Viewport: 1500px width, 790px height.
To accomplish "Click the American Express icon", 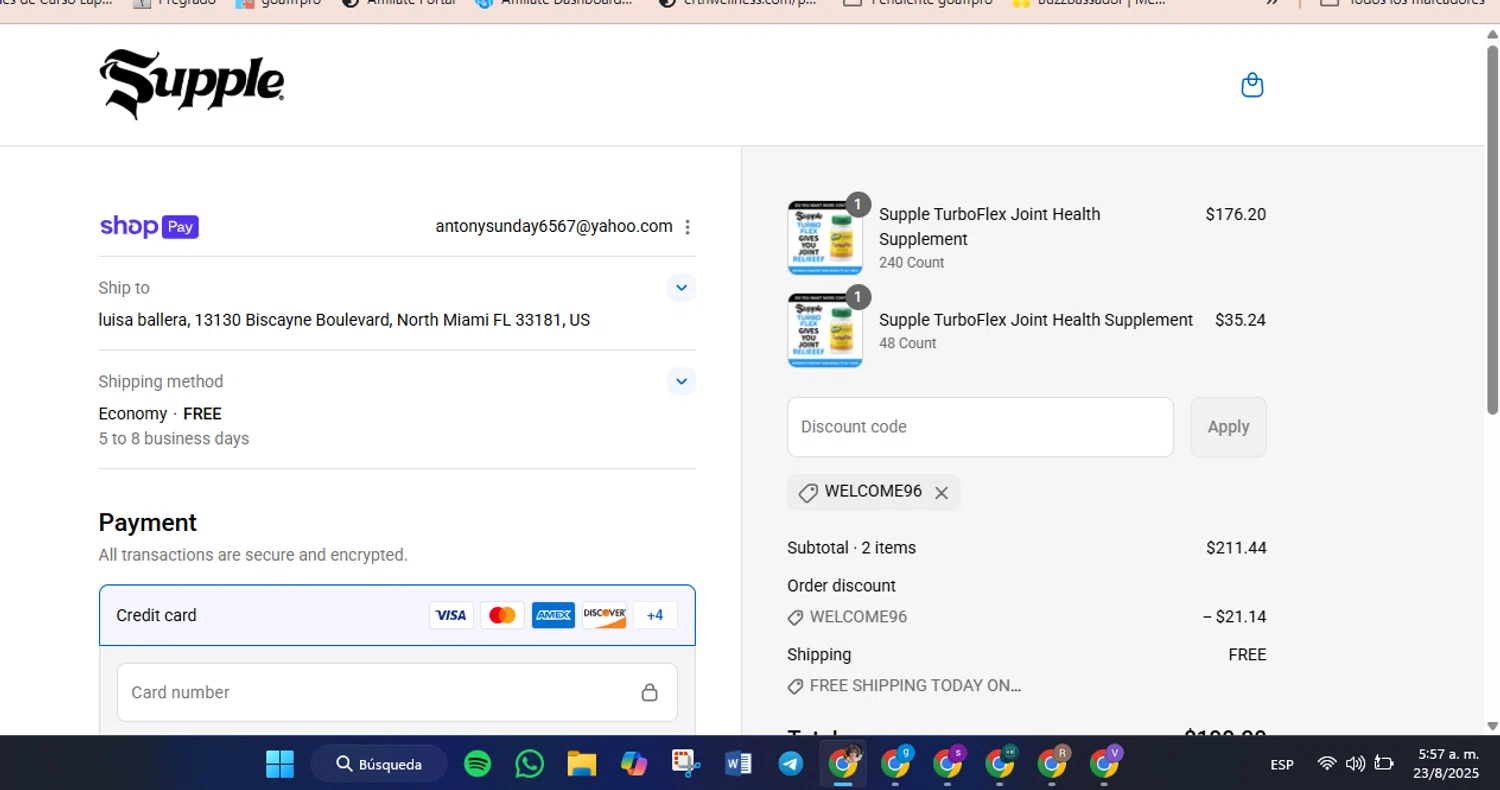I will (x=553, y=615).
